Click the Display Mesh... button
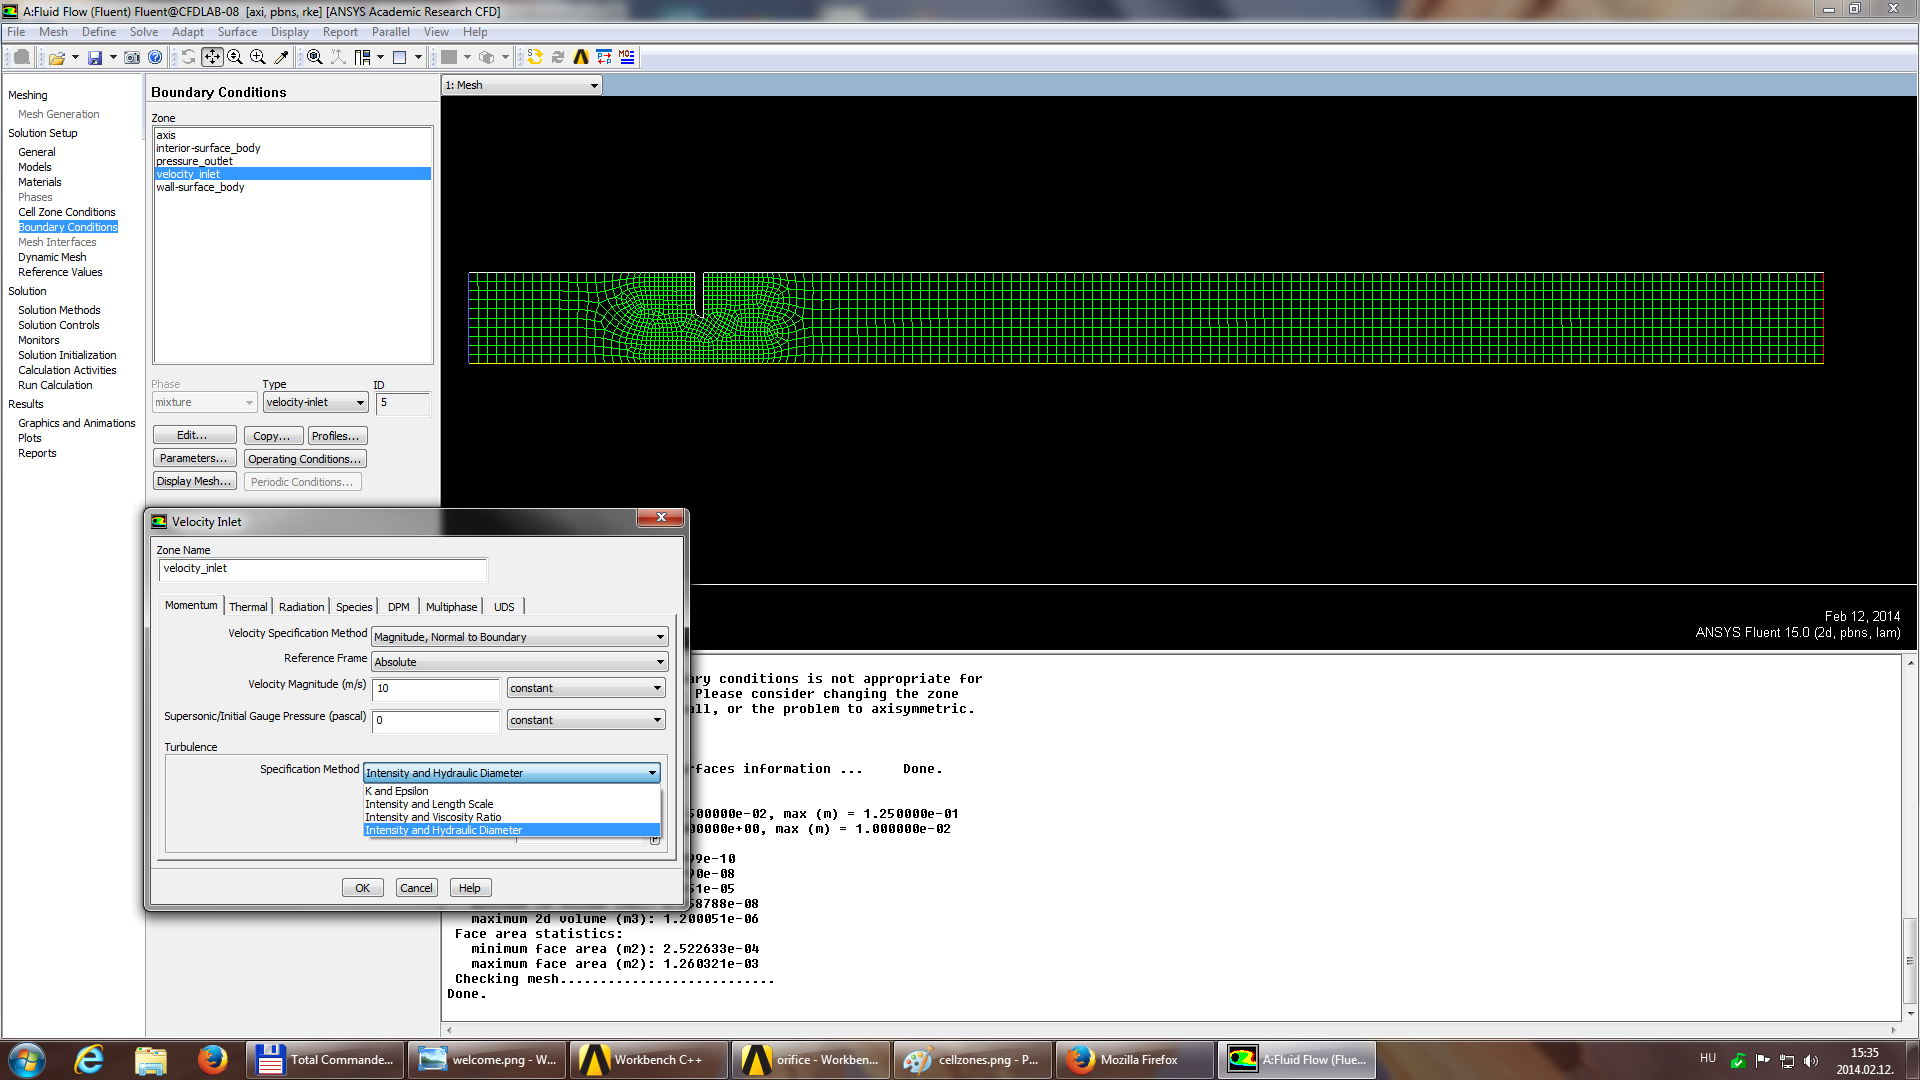 [x=194, y=481]
